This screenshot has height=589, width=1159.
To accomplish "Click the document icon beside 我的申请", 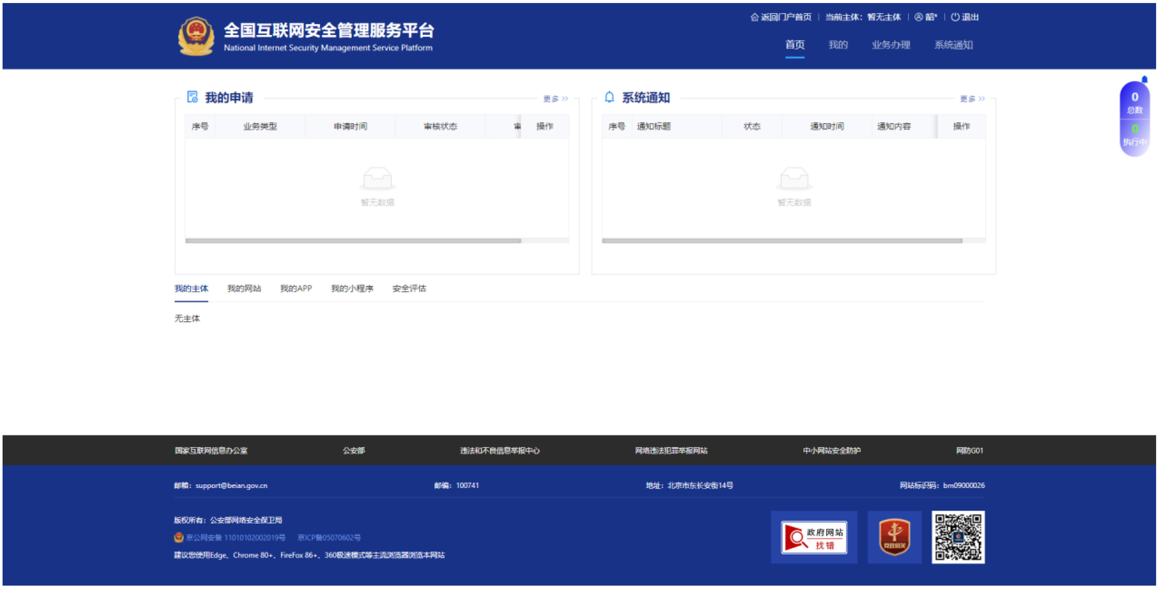I will pos(192,97).
